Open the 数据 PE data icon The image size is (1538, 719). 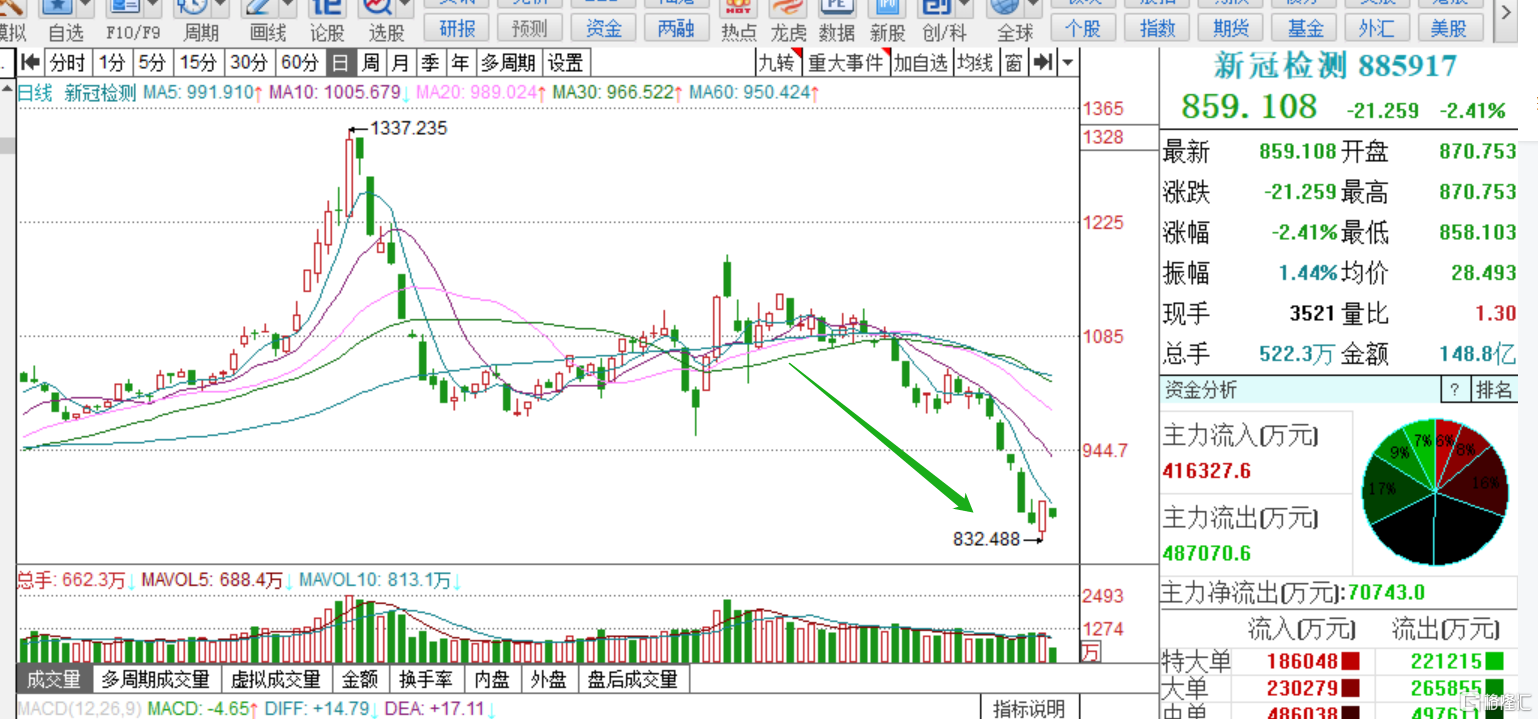pos(836,7)
